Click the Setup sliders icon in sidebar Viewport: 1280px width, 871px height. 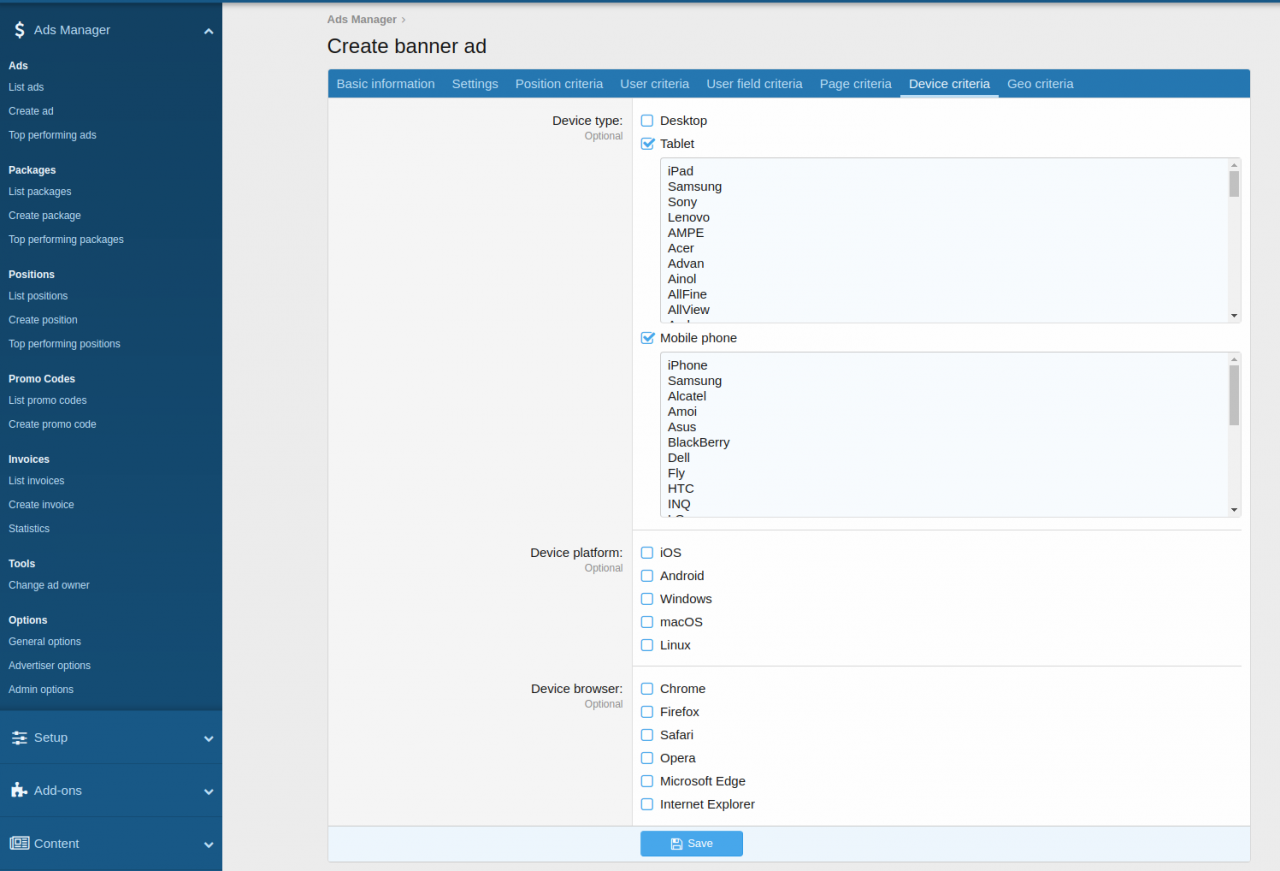(19, 737)
